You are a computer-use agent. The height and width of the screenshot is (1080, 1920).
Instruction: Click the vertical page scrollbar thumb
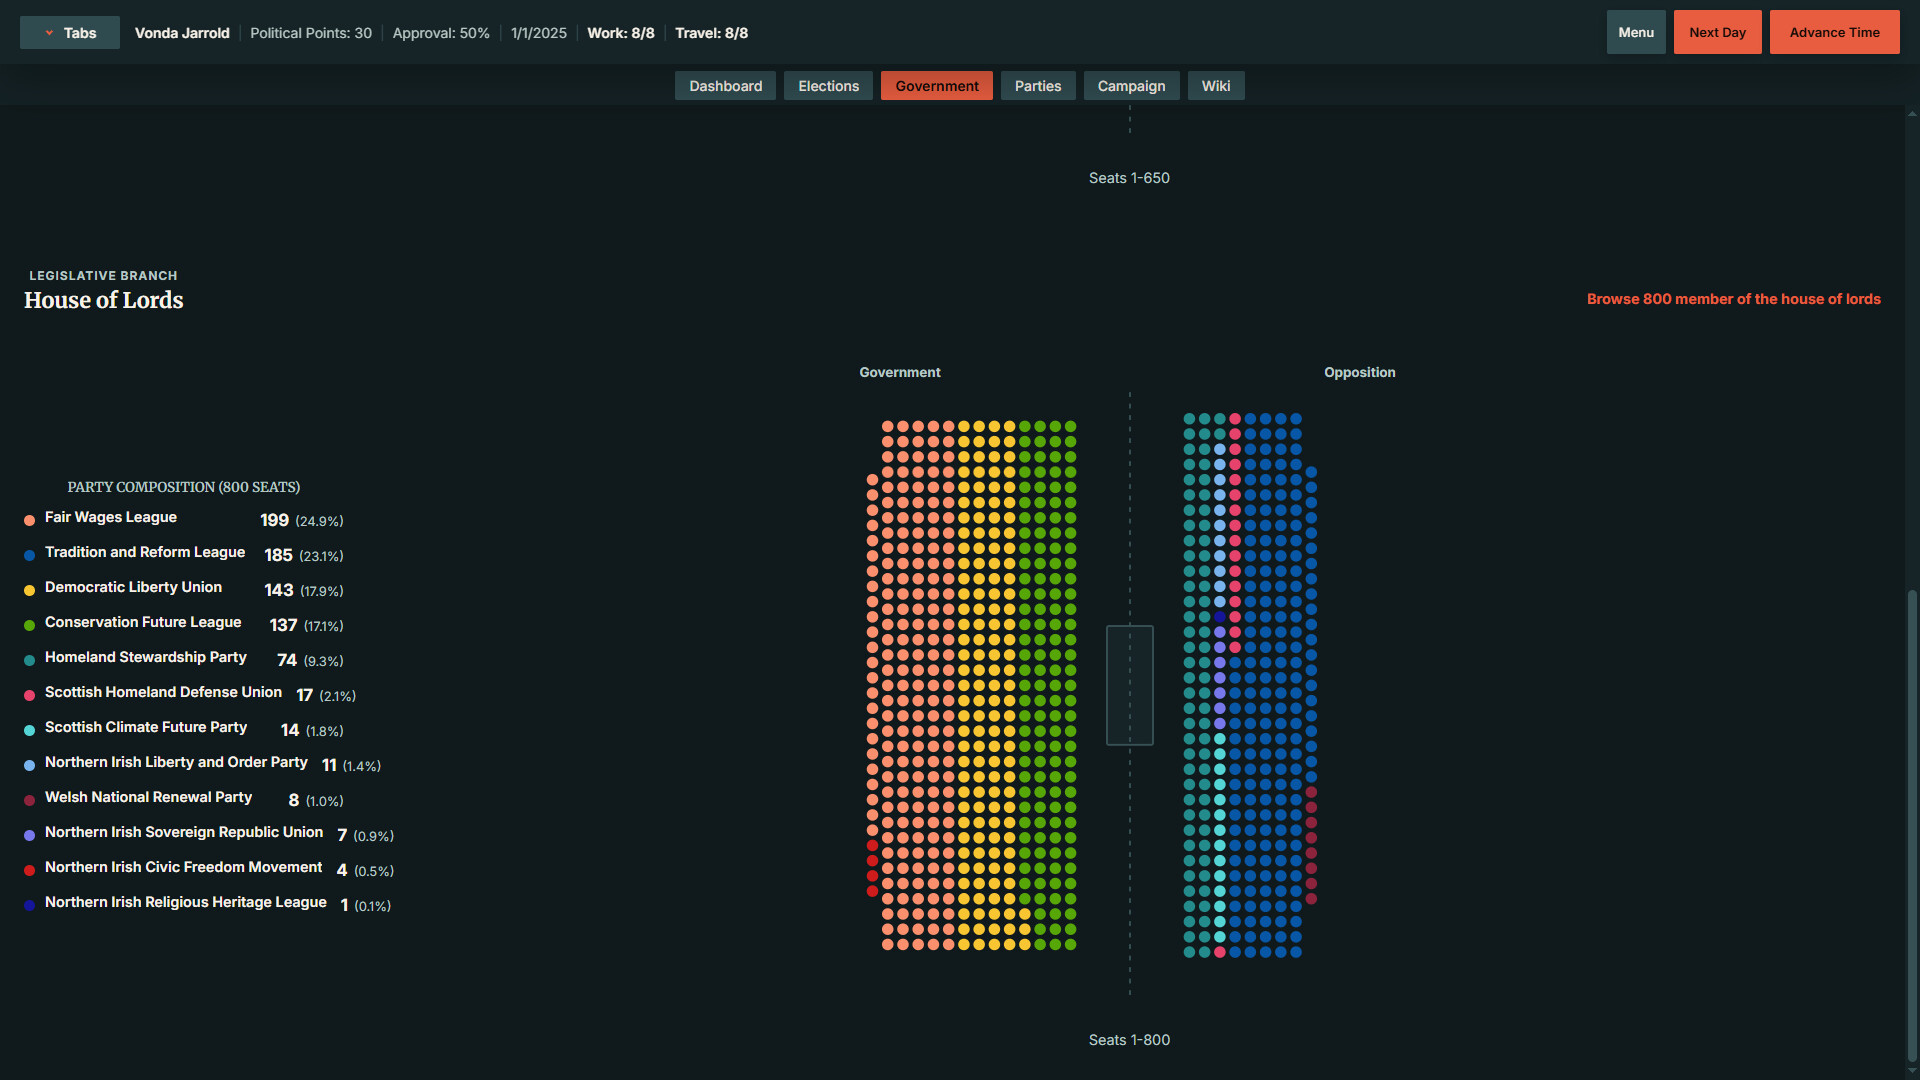1912,825
